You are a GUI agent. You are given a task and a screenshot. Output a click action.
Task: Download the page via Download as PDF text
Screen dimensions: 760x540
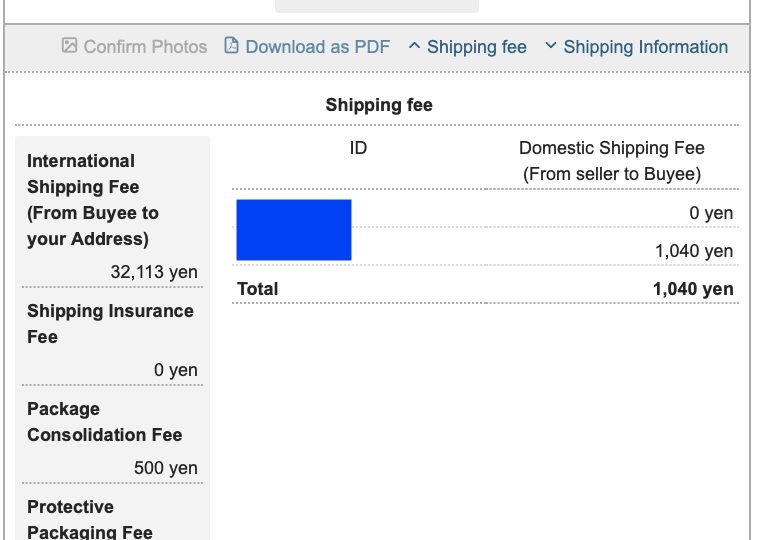317,47
